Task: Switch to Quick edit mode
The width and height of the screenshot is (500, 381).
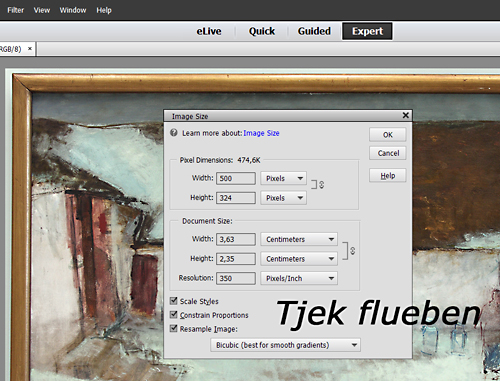Action: coord(262,31)
